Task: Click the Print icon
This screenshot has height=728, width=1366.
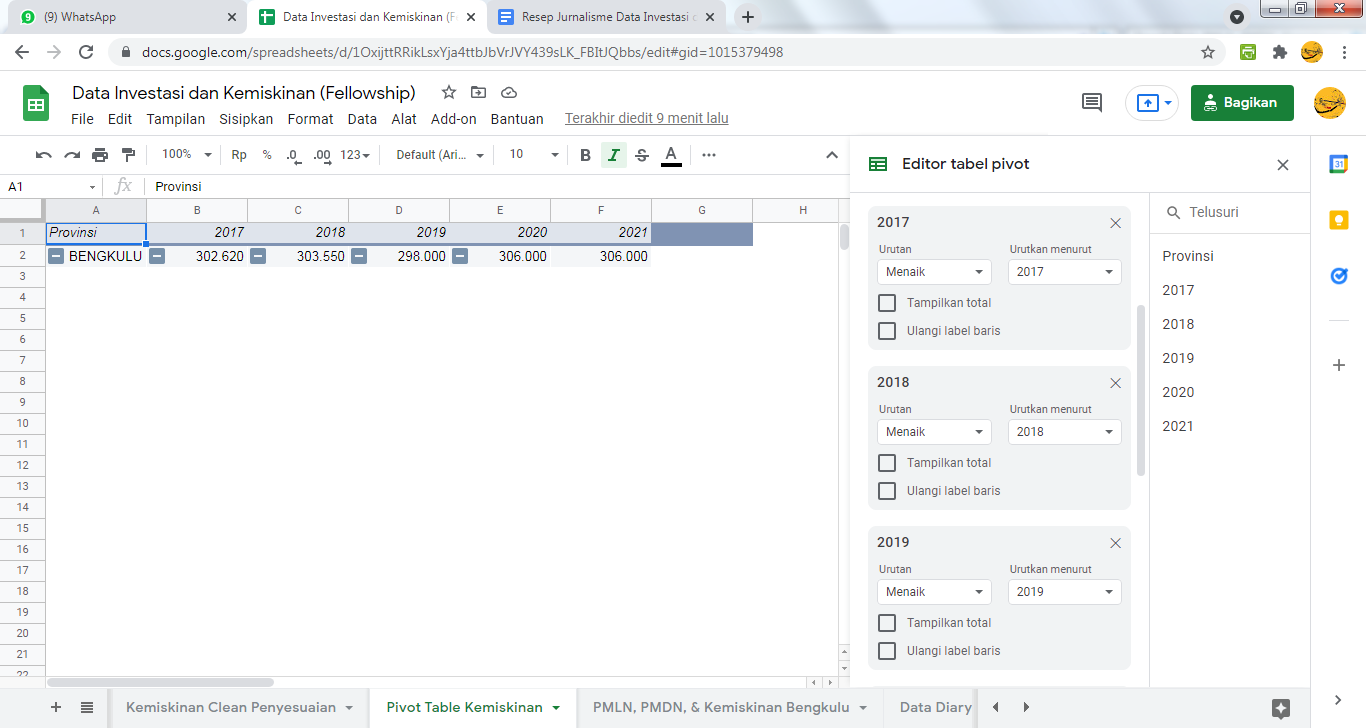Action: pyautogui.click(x=100, y=155)
